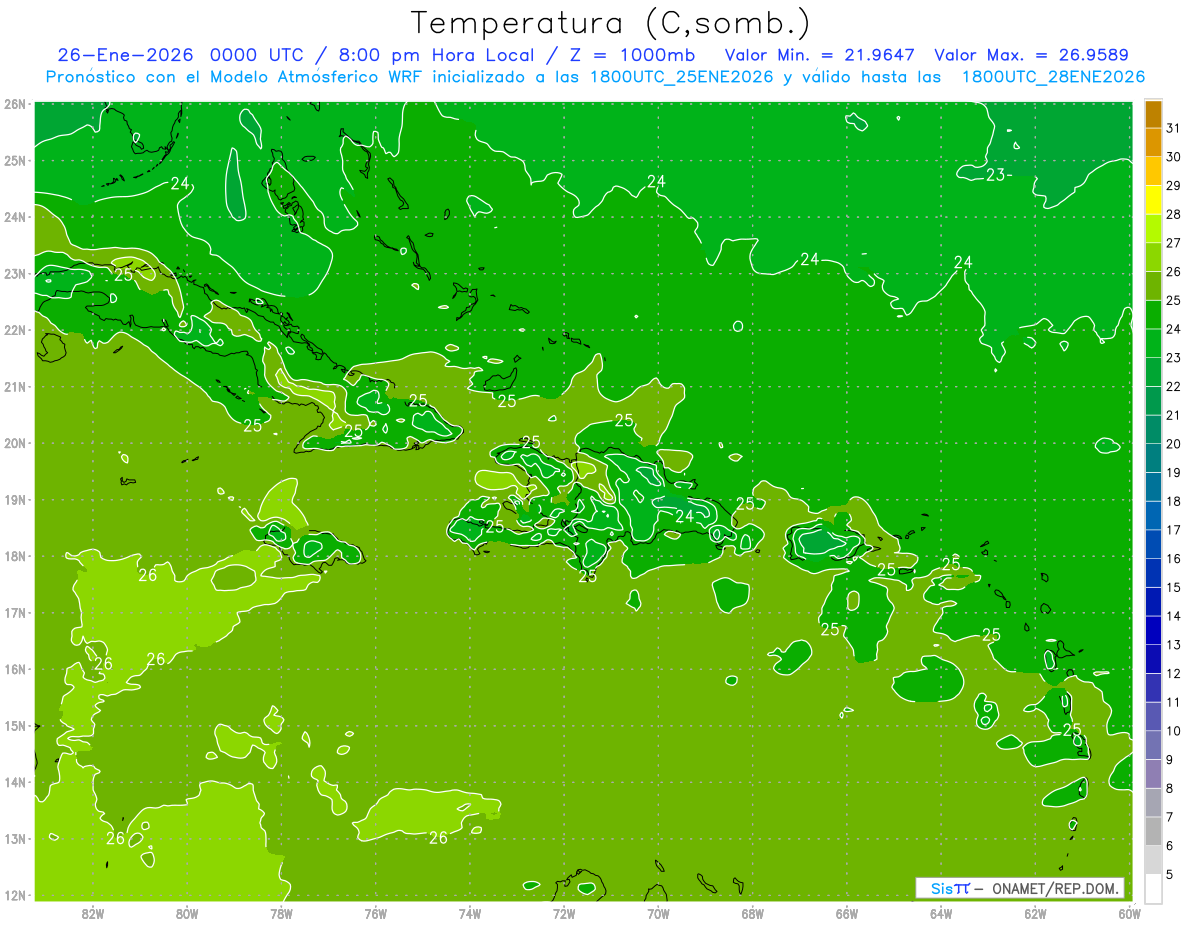Image resolution: width=1200 pixels, height=927 pixels.
Task: Click the light-green swatch between 27 and 28
Action: tap(1153, 229)
